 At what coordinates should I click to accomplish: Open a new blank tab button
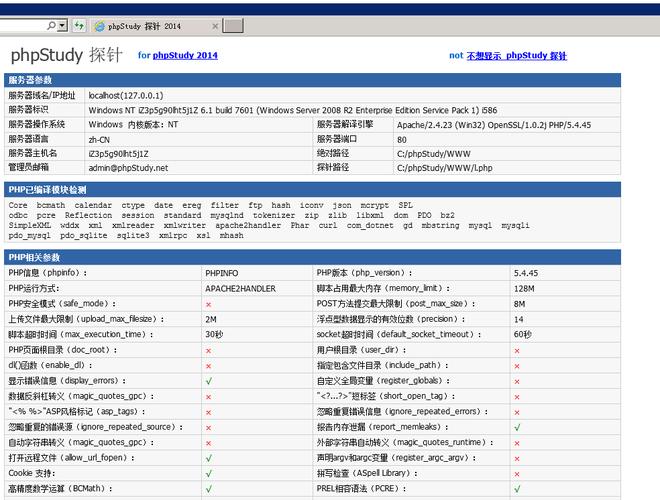[233, 26]
